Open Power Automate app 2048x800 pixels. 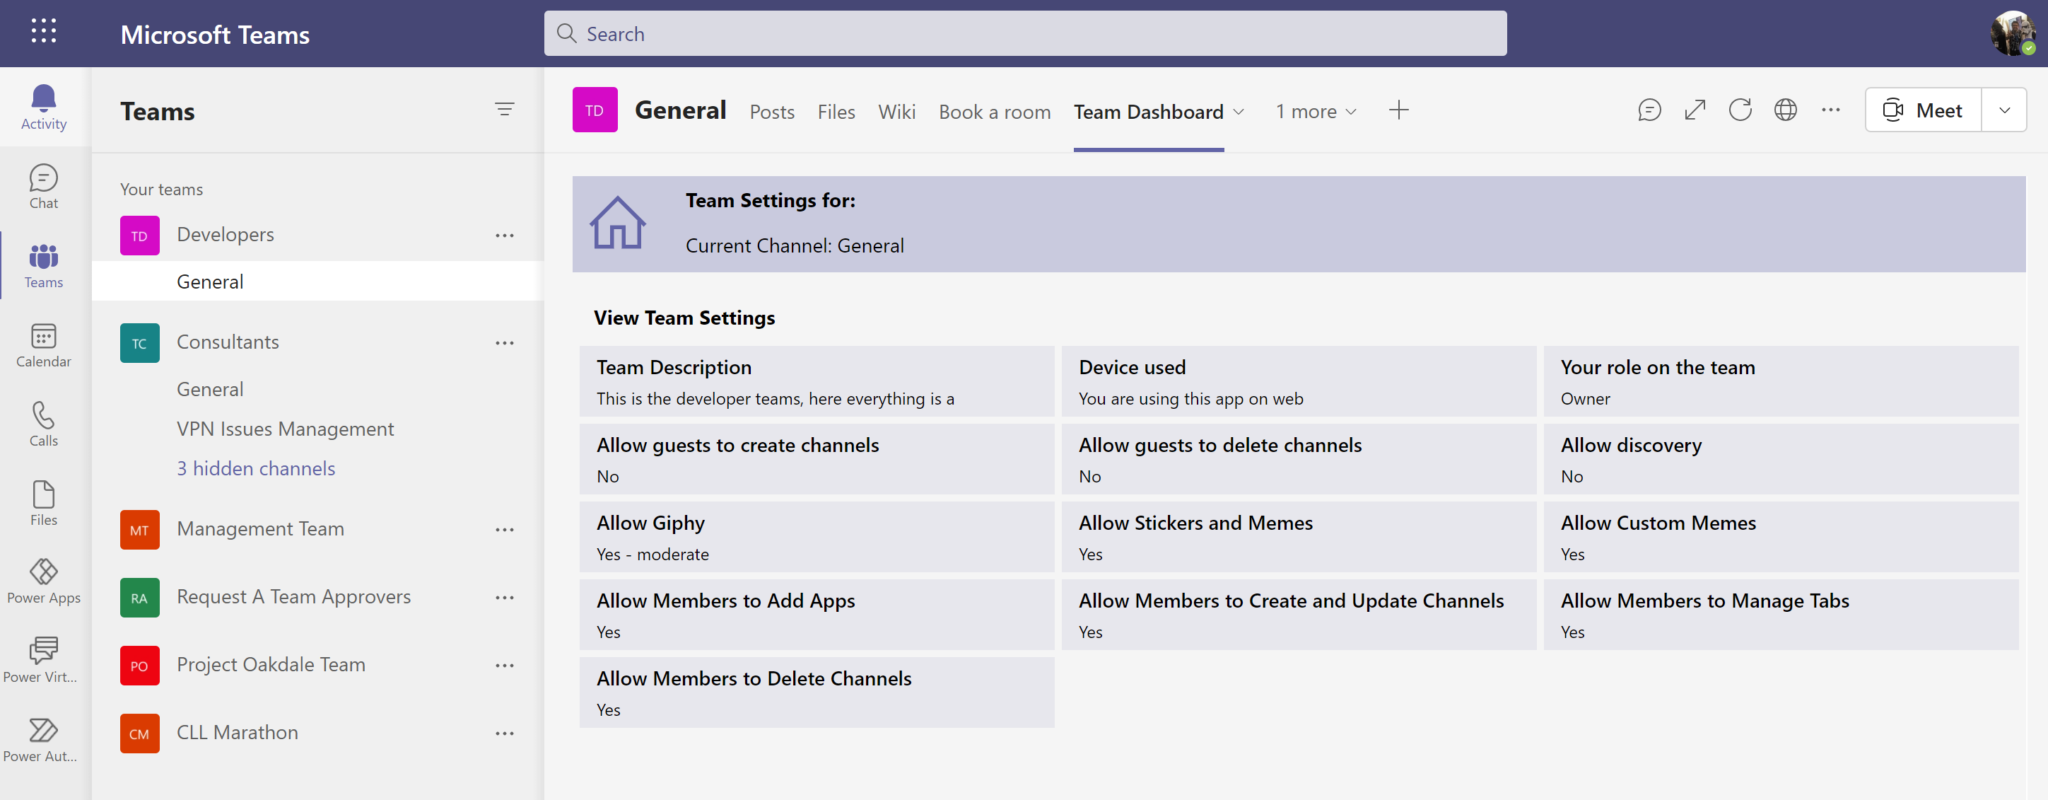tap(44, 740)
